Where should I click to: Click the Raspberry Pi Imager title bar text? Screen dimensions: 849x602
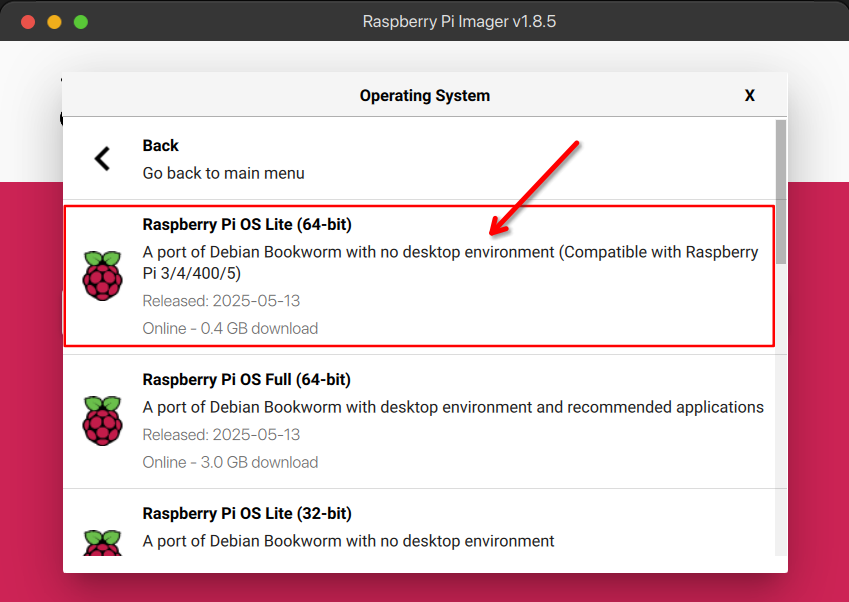coord(424,20)
